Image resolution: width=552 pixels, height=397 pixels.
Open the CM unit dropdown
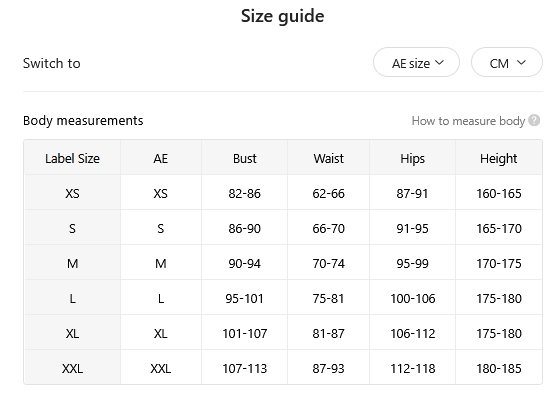pyautogui.click(x=507, y=62)
